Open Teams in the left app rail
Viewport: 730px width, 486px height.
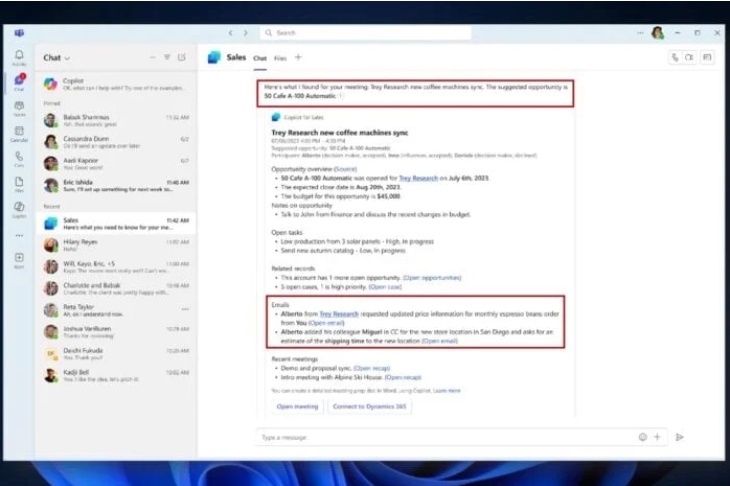click(x=19, y=108)
